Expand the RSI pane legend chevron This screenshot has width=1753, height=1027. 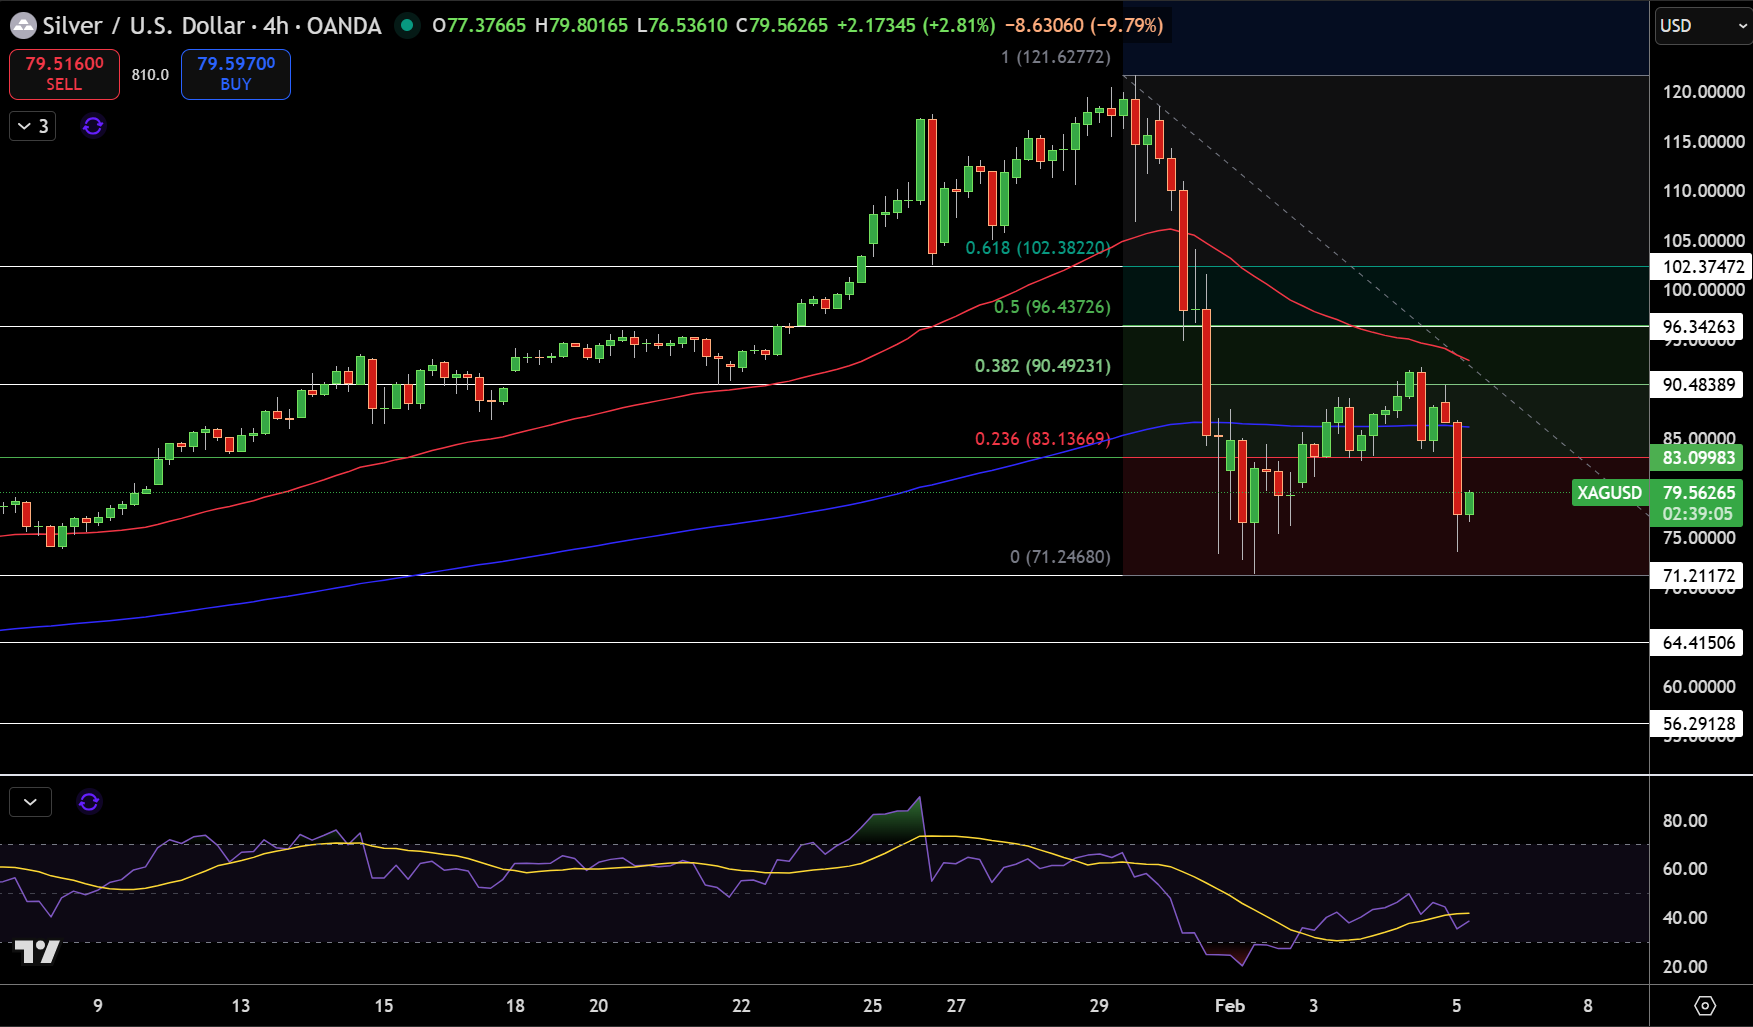coord(31,802)
